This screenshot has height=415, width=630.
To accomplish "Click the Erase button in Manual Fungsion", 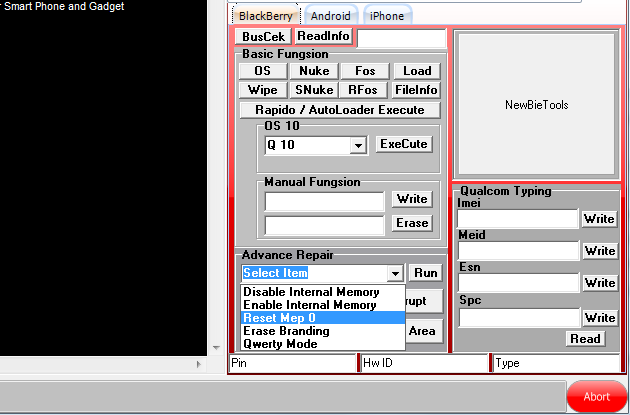I will (x=412, y=223).
